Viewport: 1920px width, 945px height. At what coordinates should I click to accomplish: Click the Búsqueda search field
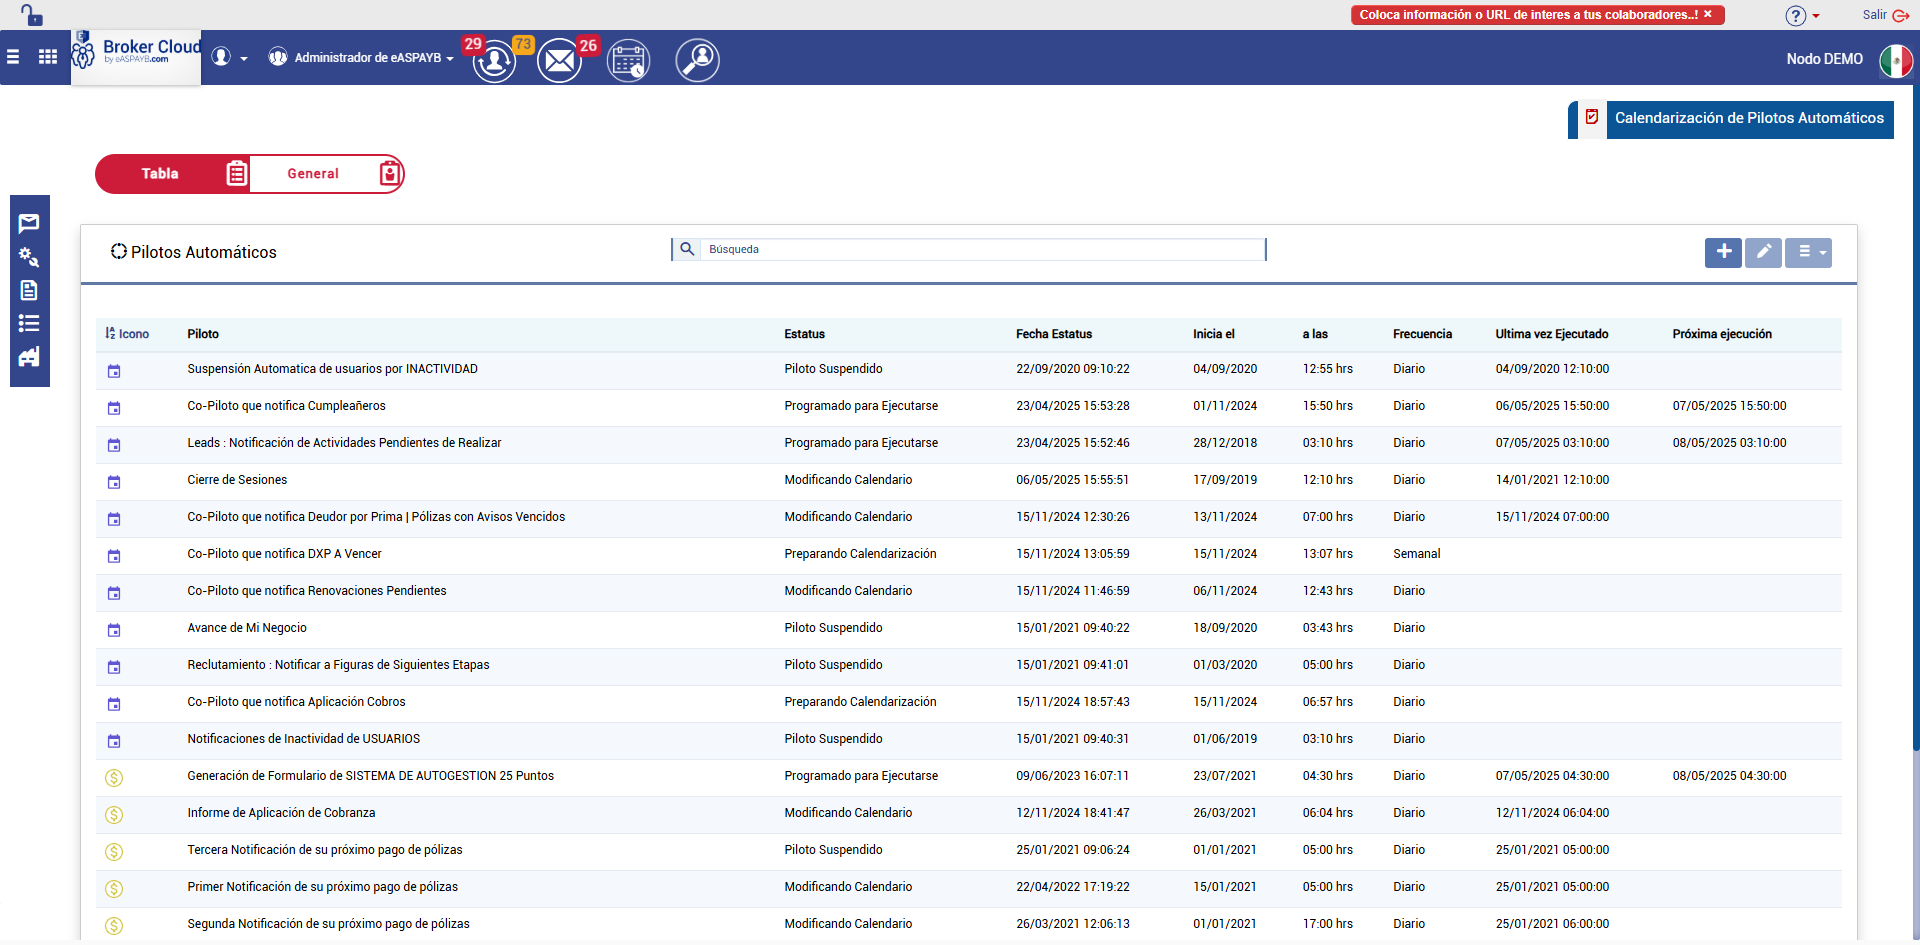point(983,249)
